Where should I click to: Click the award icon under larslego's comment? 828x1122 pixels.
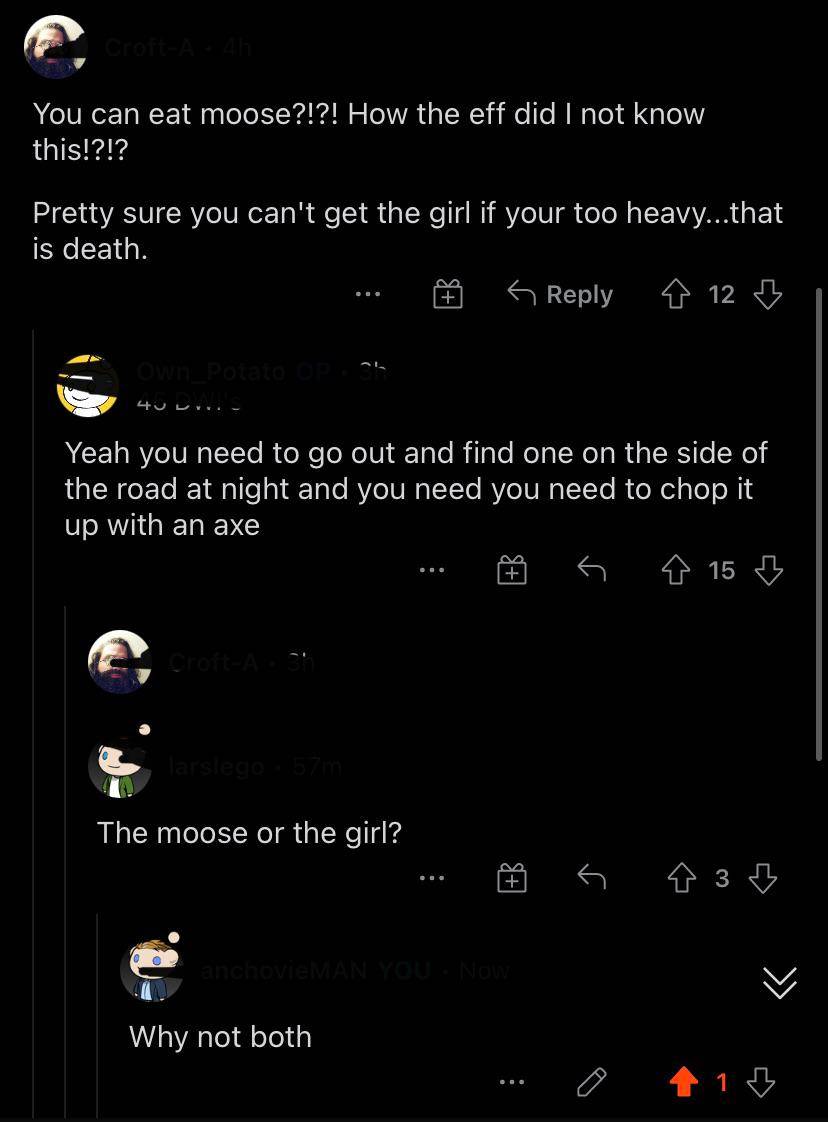pos(511,878)
